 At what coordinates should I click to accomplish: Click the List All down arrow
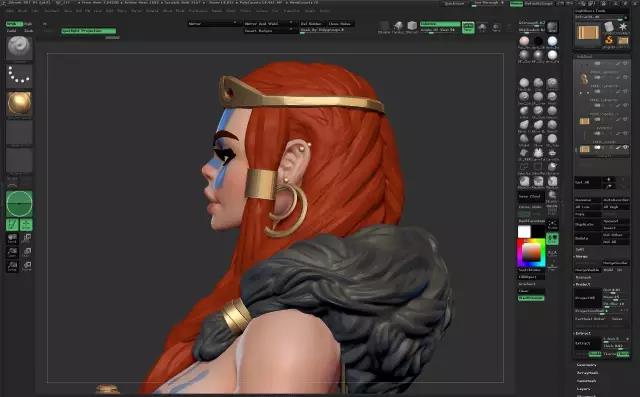(x=609, y=186)
